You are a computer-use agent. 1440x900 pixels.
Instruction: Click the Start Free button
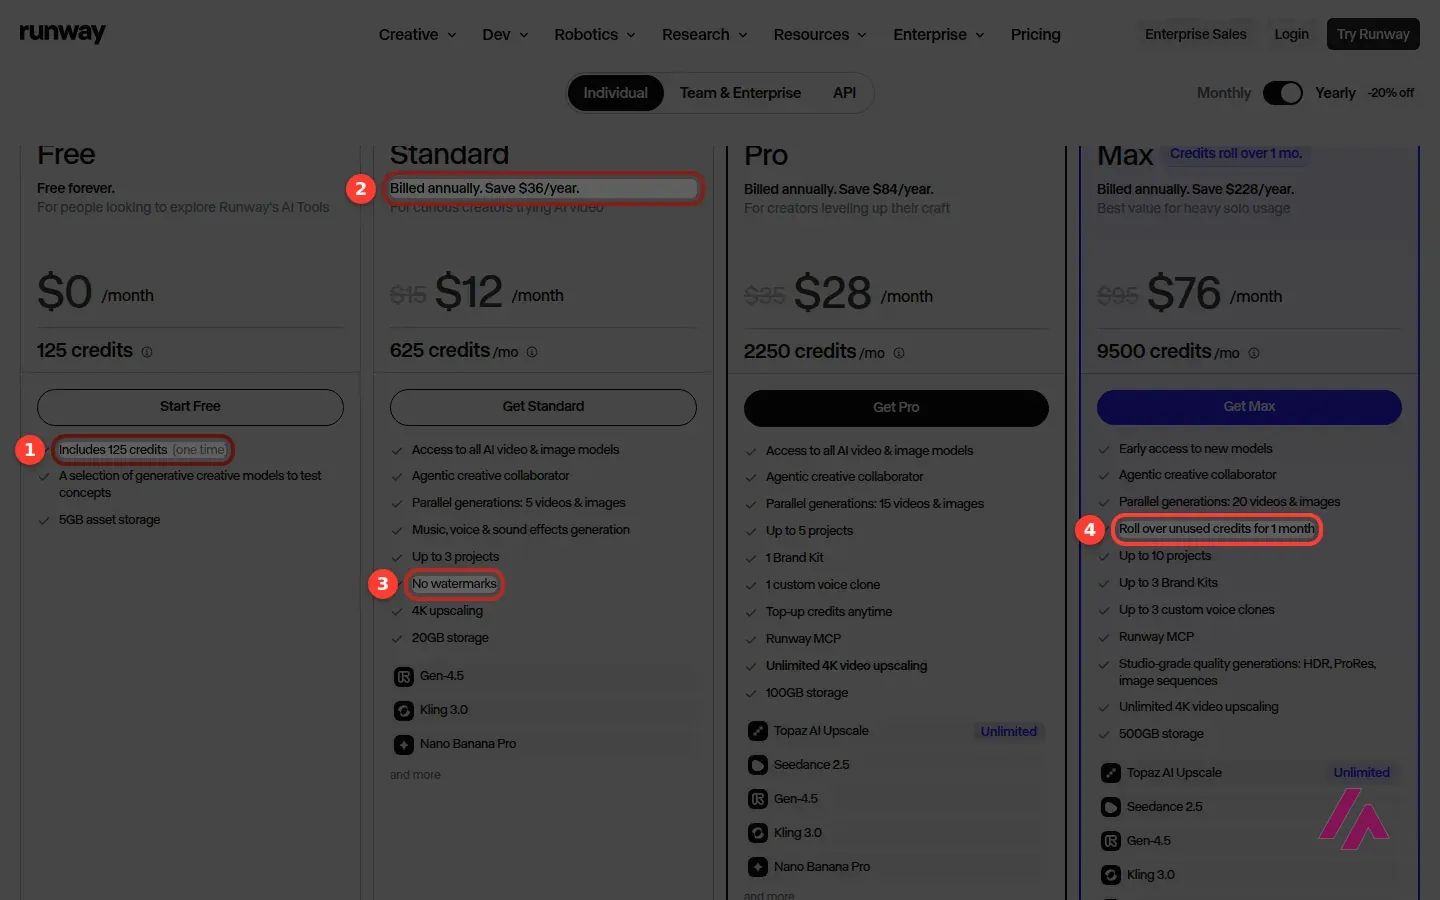190,407
